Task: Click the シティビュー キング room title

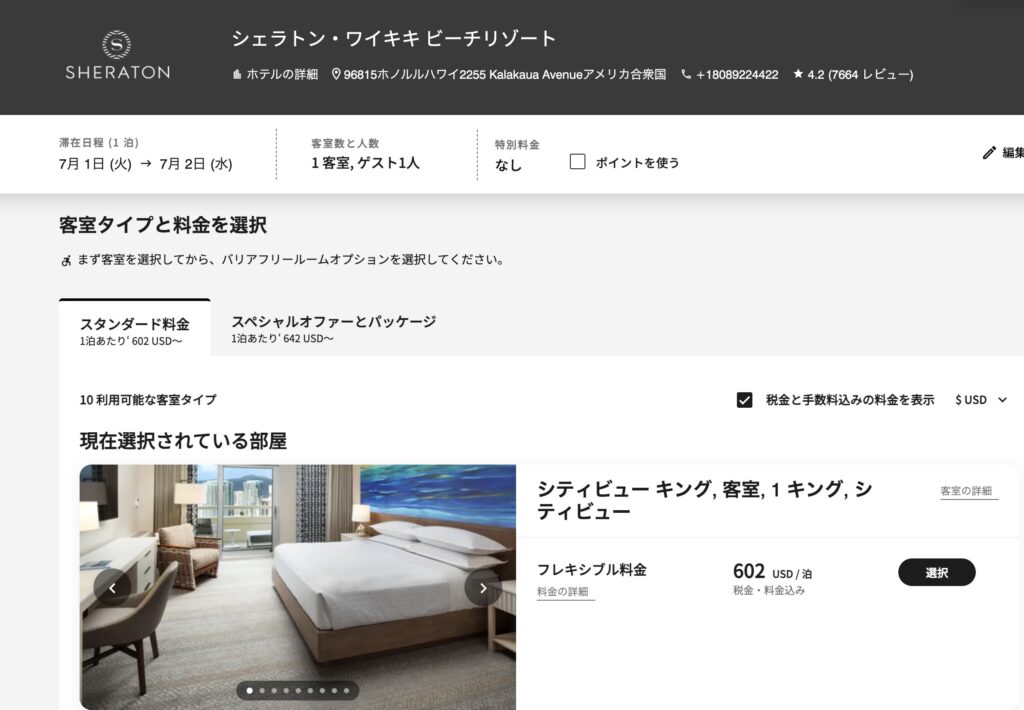Action: 705,500
